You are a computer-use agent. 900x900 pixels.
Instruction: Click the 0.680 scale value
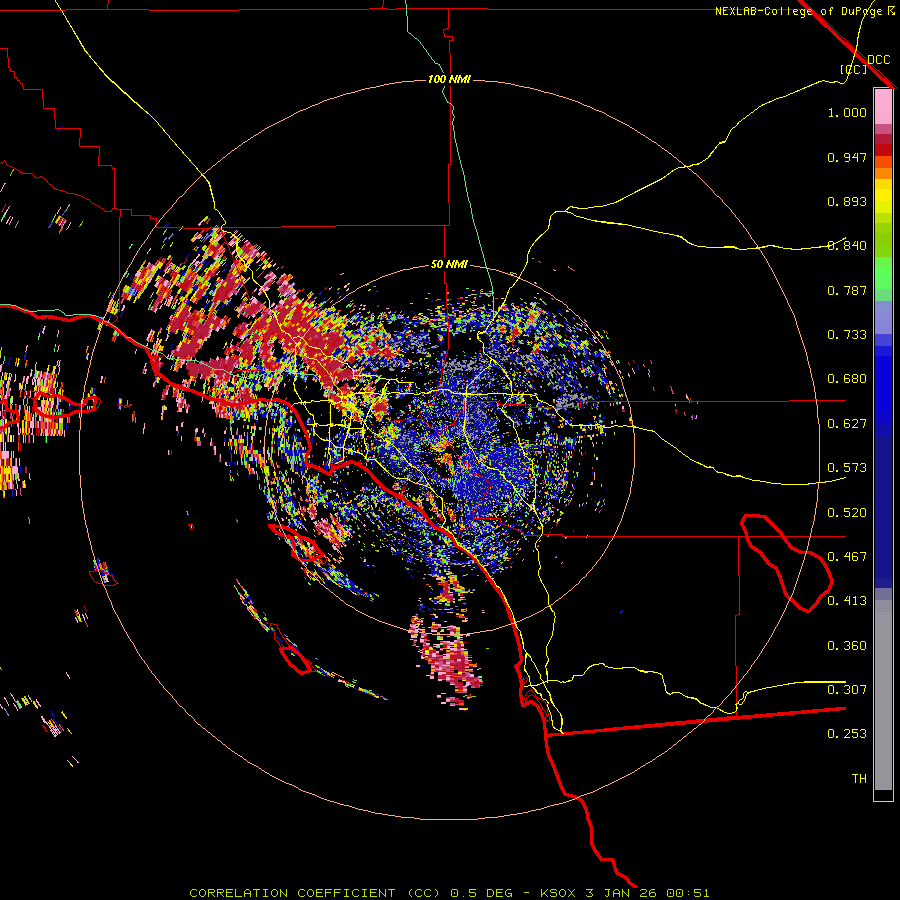[847, 379]
